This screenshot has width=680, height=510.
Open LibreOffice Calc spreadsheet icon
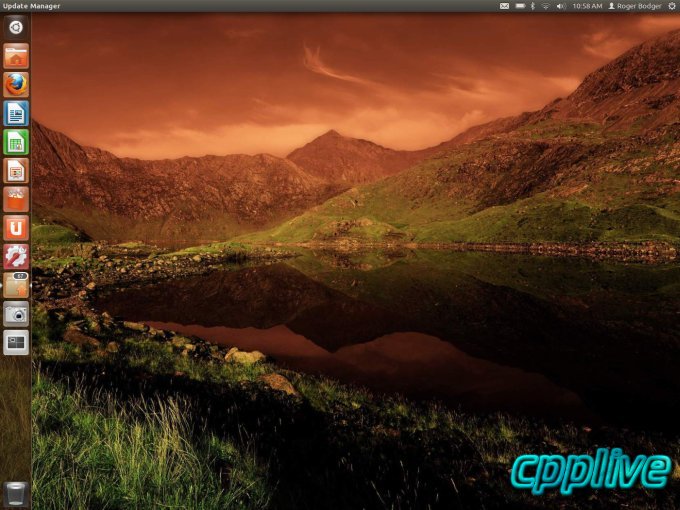click(16, 142)
